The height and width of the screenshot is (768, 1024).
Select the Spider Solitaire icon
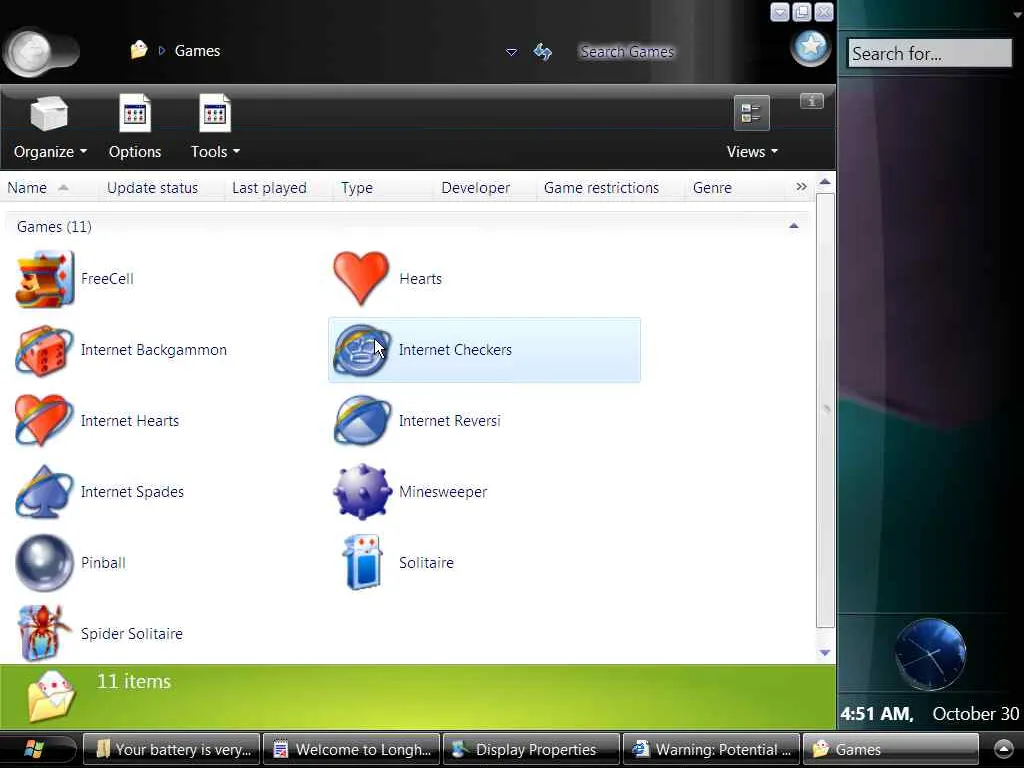tap(44, 633)
